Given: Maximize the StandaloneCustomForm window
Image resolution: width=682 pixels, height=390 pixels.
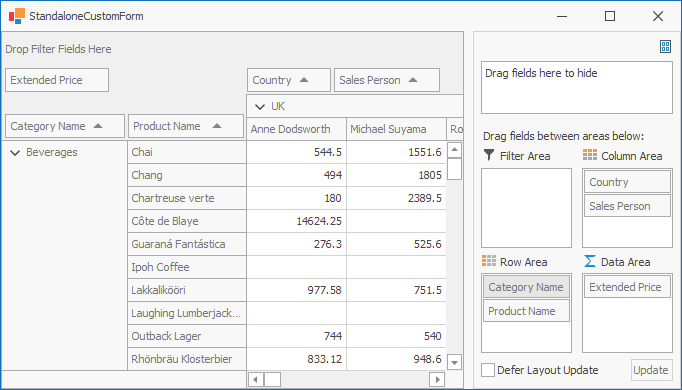Looking at the screenshot, I should click(x=610, y=16).
